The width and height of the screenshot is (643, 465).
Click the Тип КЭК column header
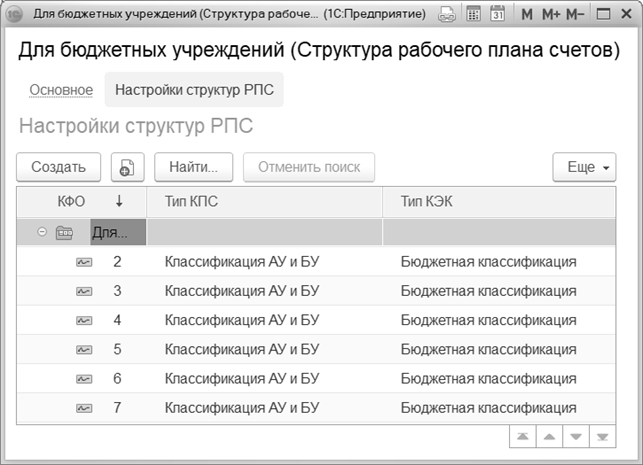[427, 201]
